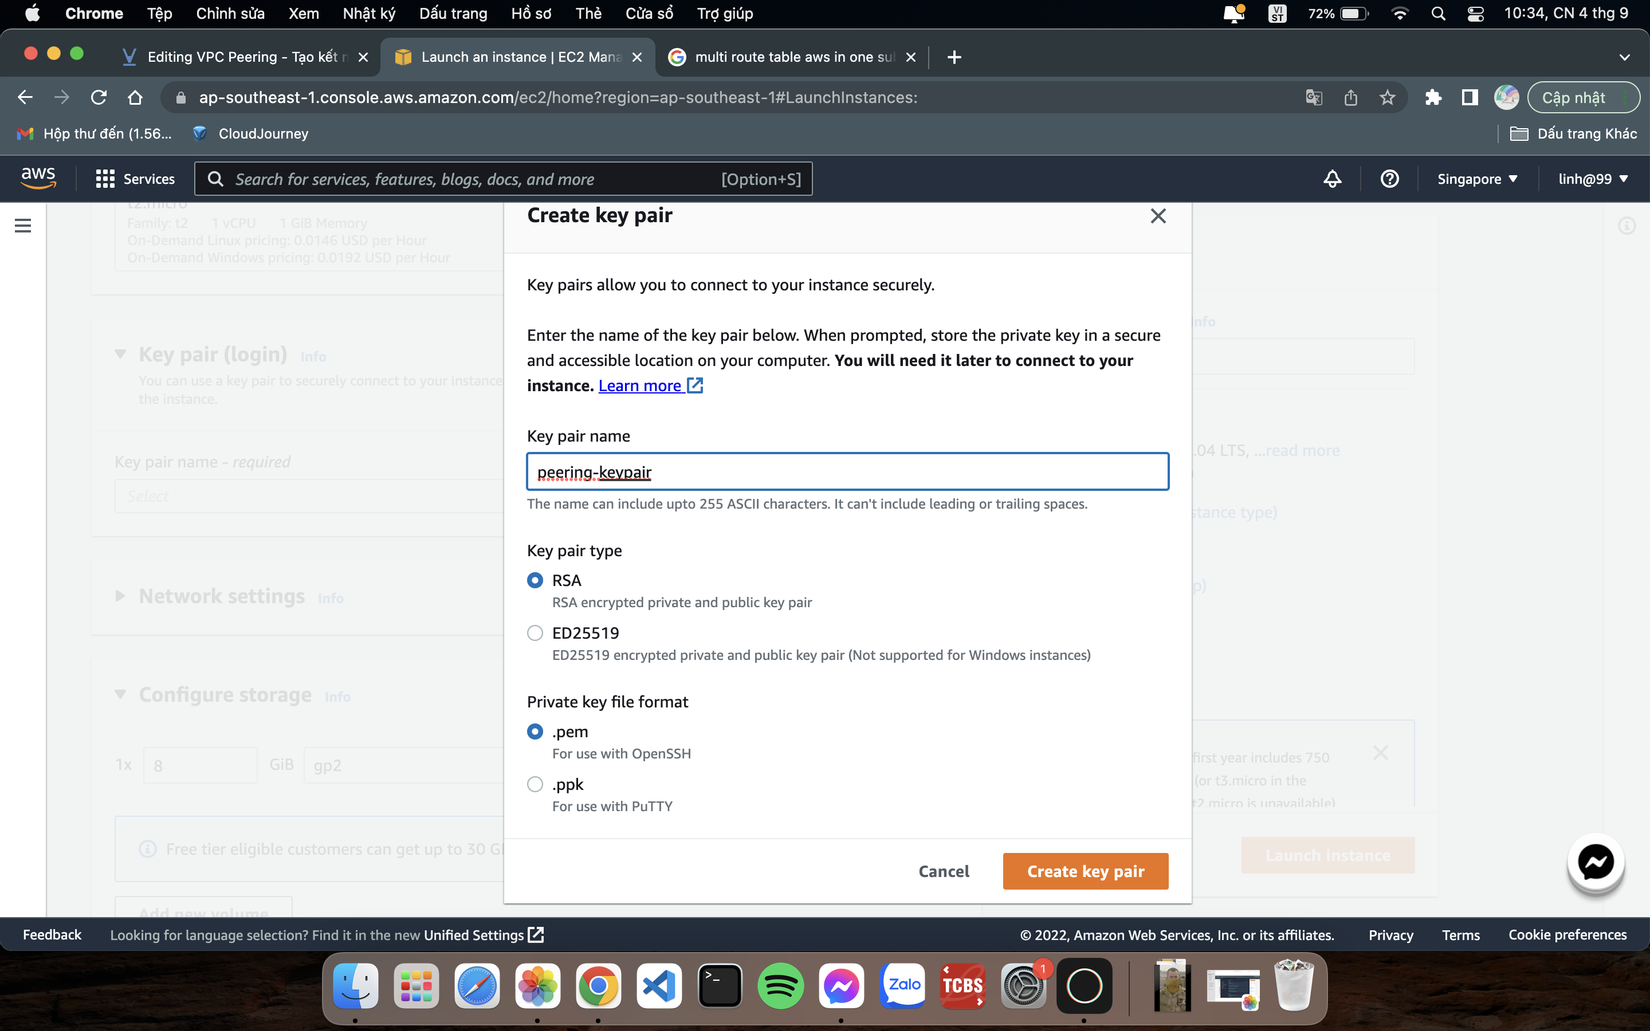Open a new Chrome tab
Screen dimensions: 1650x1031
[x=954, y=57]
